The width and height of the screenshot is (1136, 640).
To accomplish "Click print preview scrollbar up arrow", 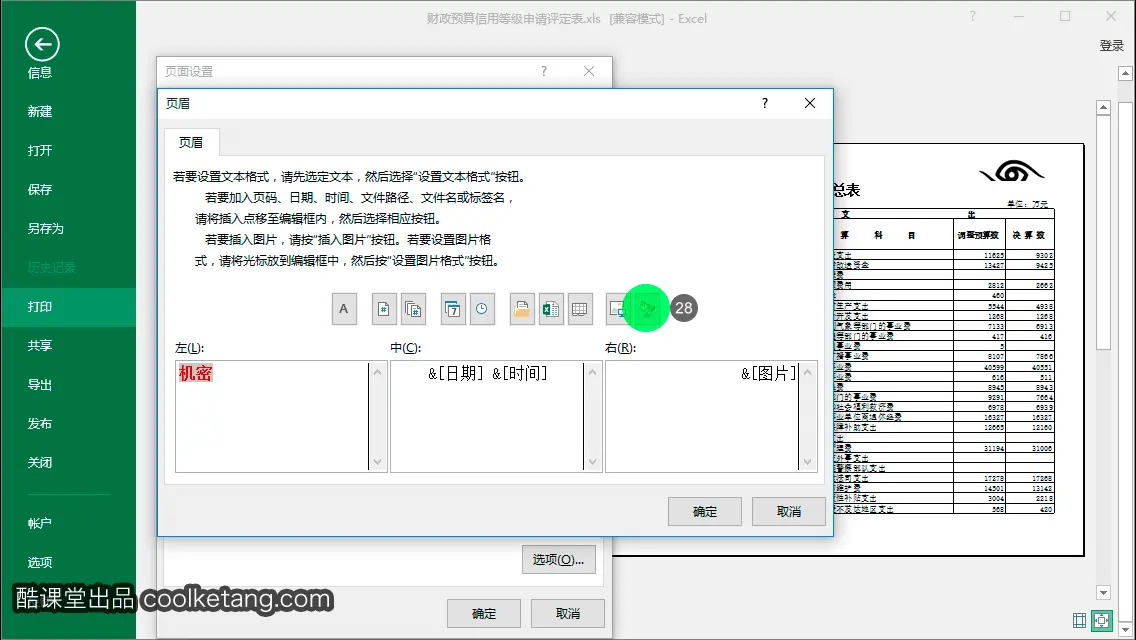I will click(x=1103, y=107).
